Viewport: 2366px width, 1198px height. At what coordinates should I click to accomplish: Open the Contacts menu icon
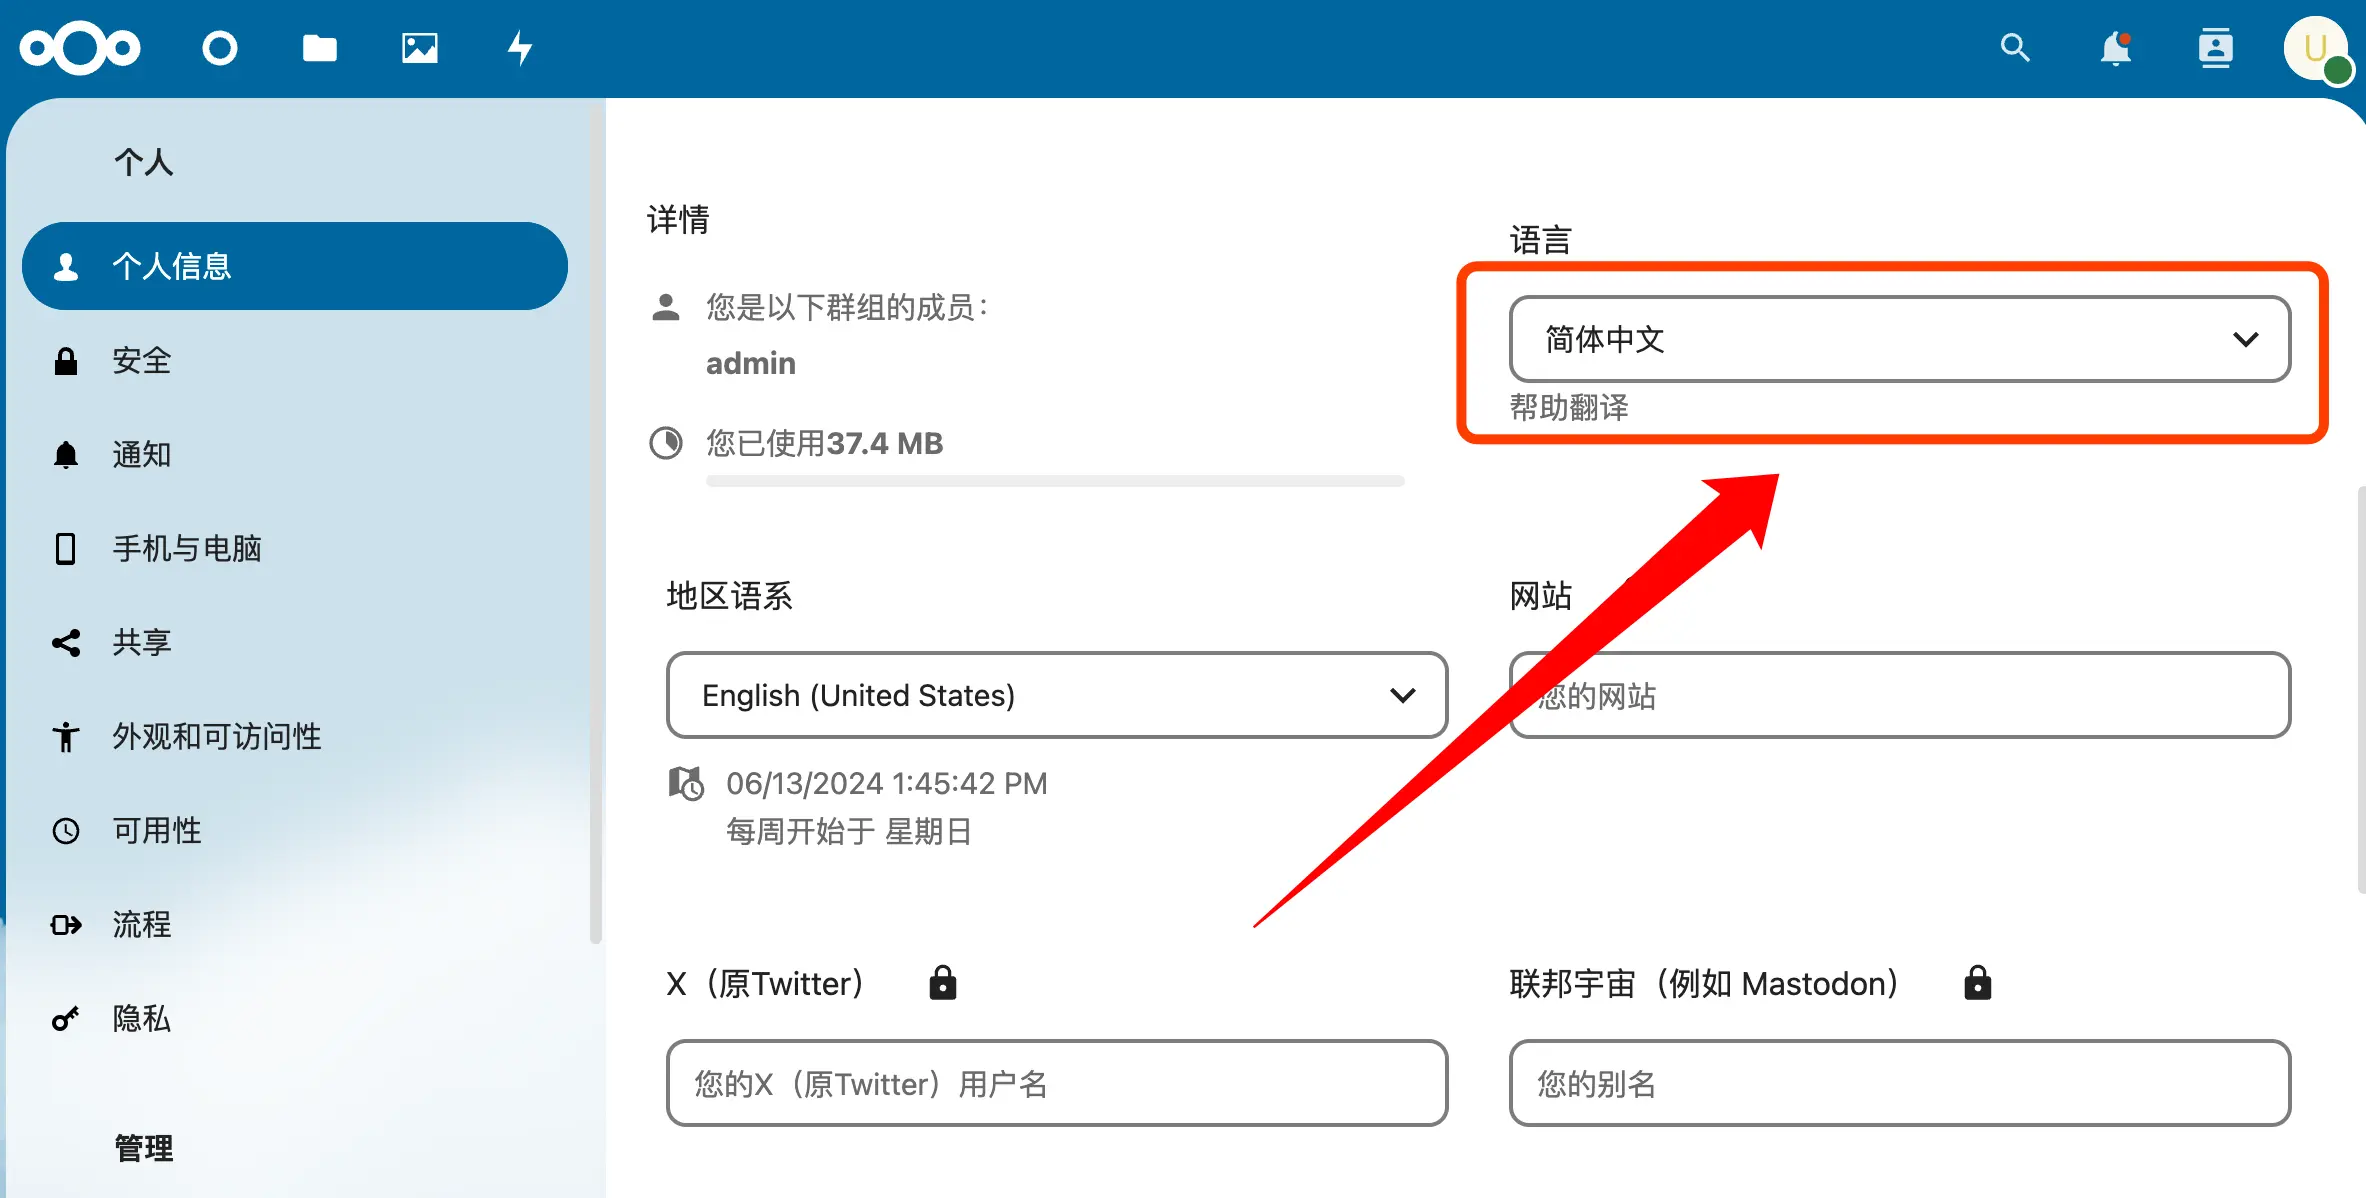[x=2215, y=48]
